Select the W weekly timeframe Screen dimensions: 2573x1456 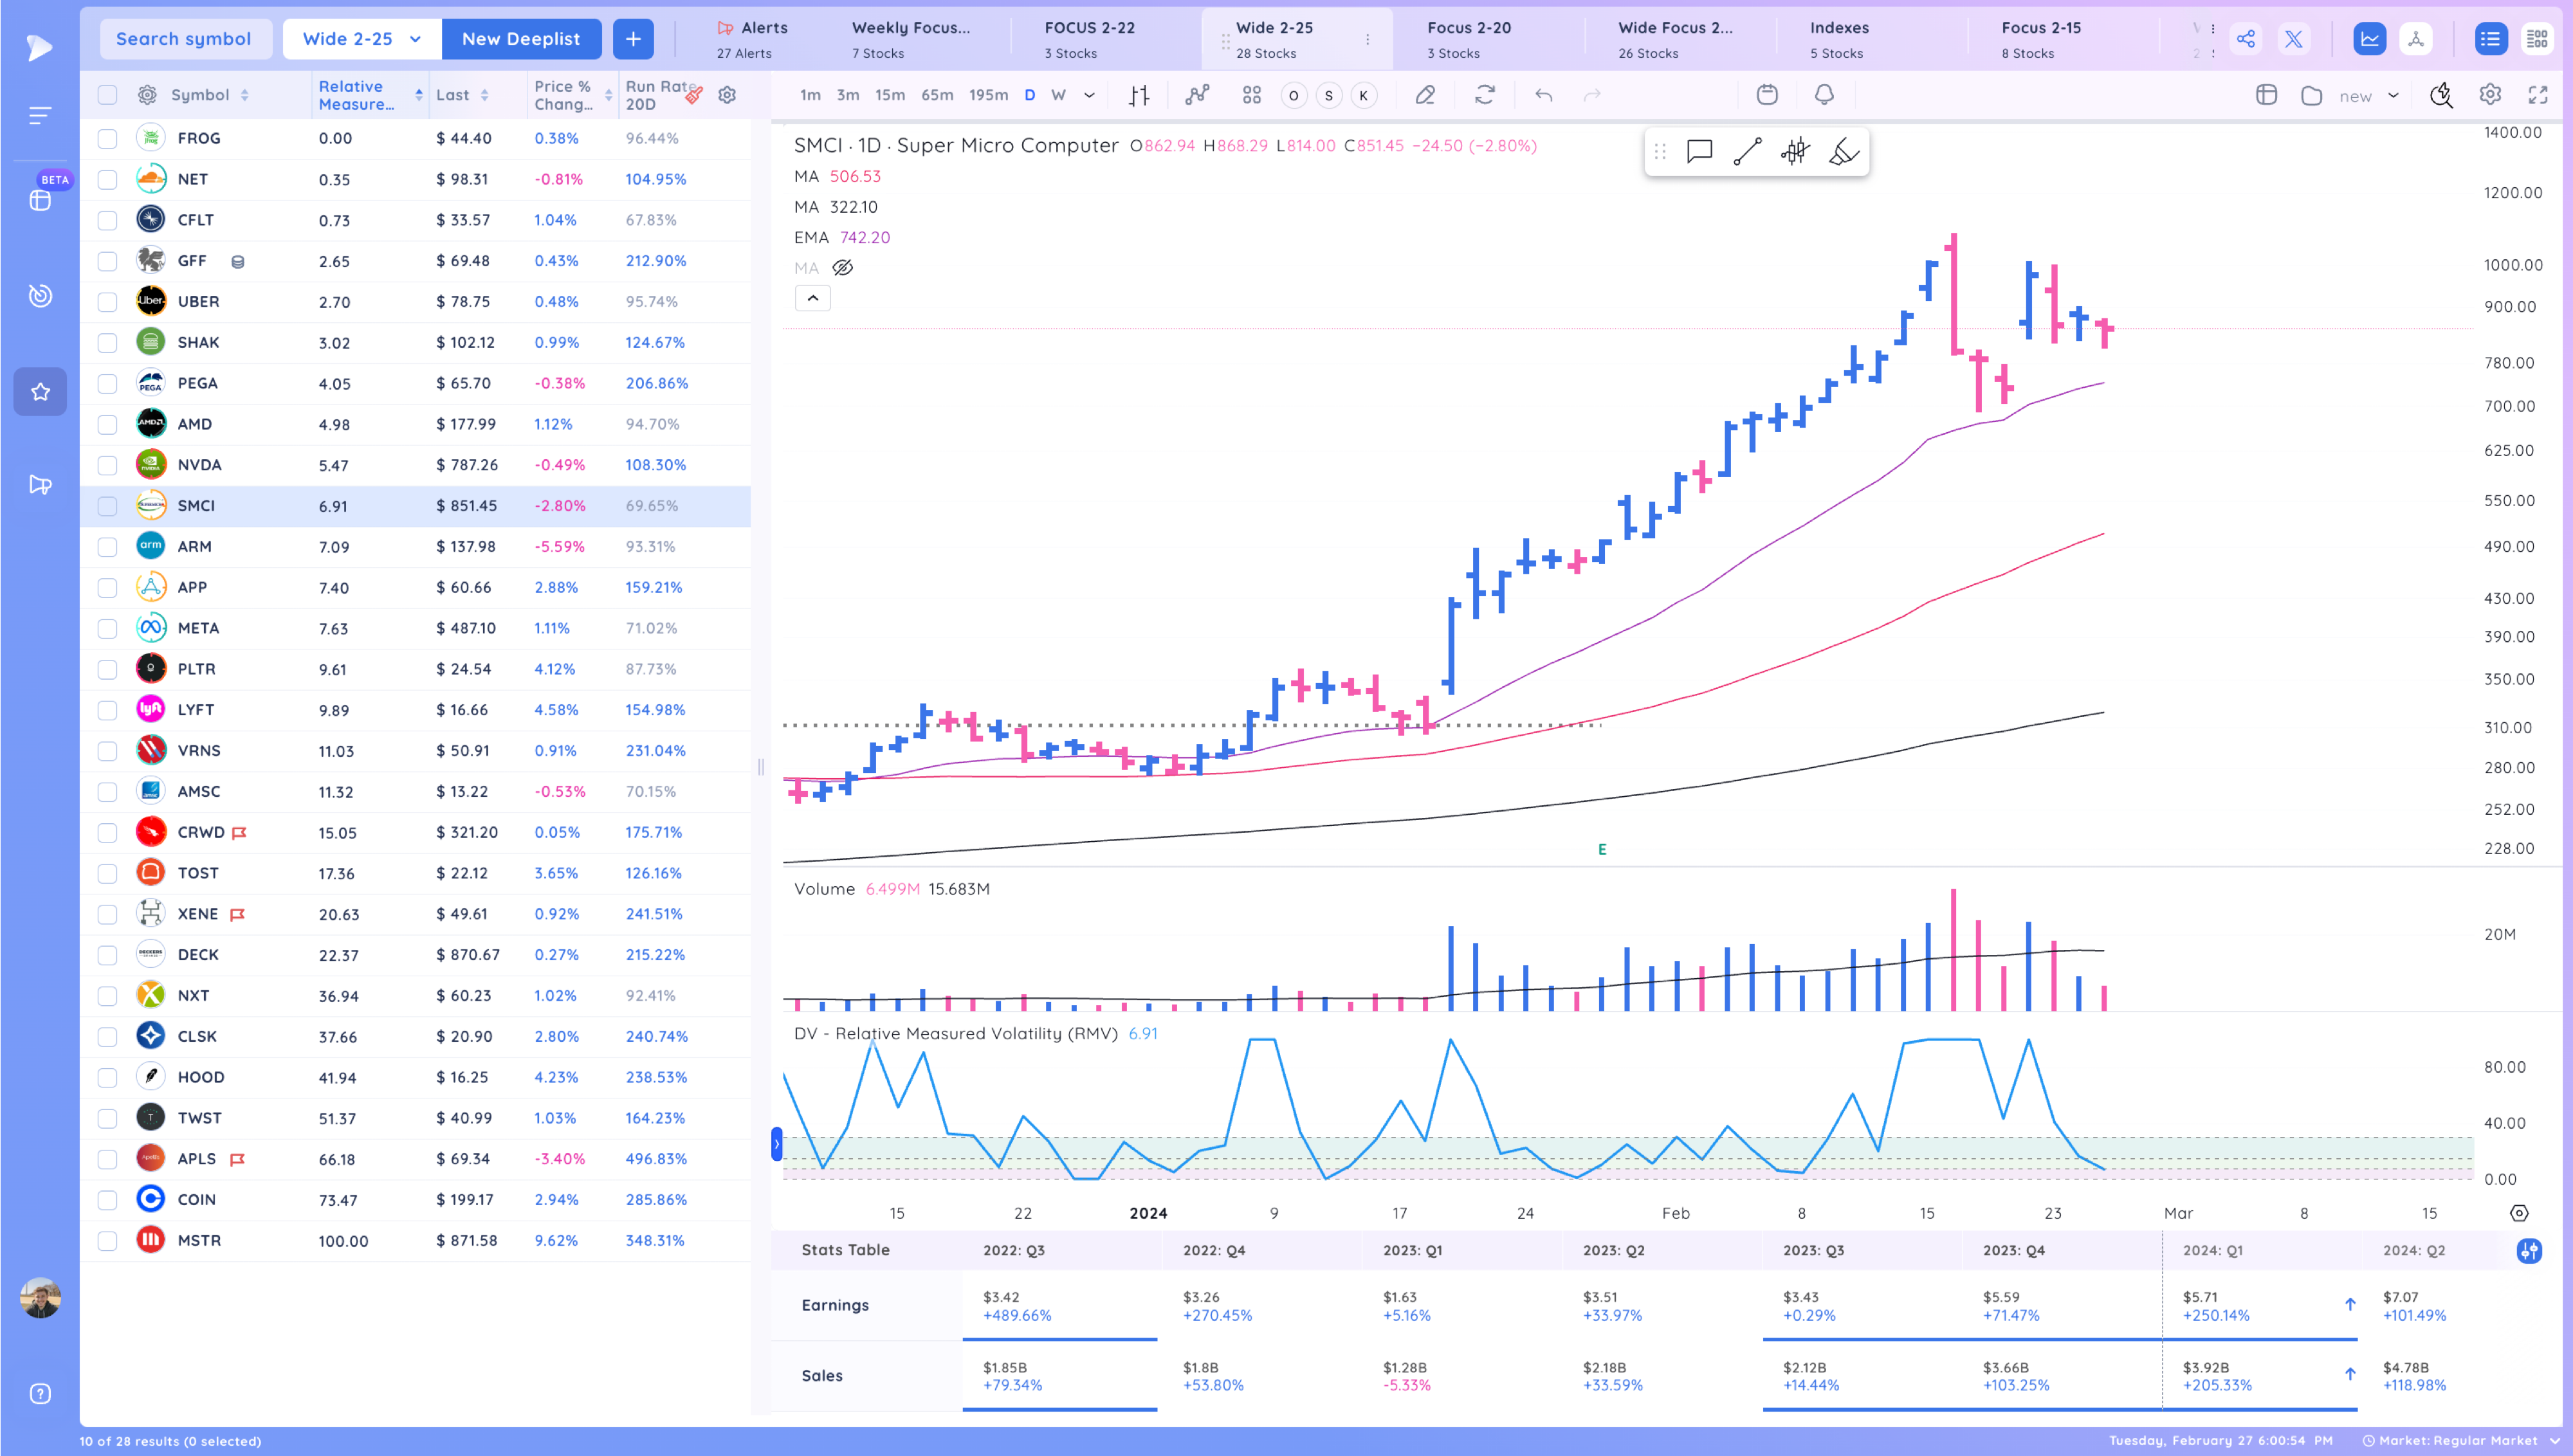tap(1058, 95)
